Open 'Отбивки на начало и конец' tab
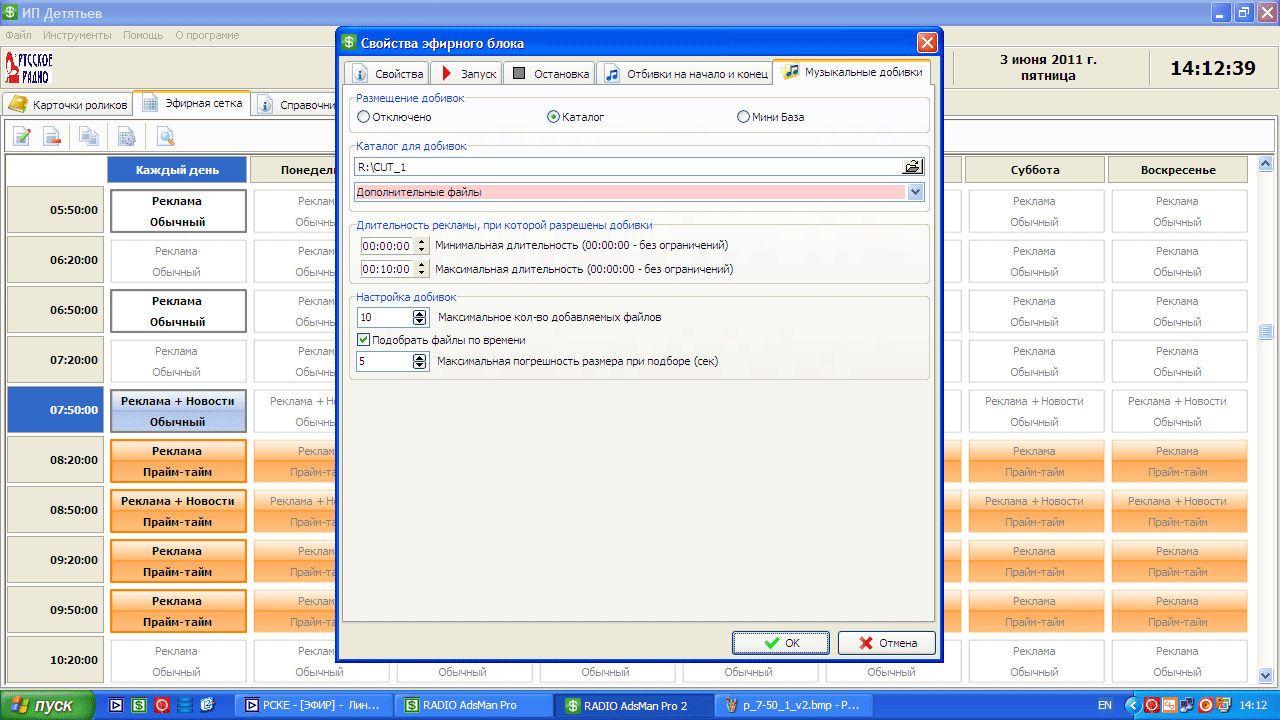This screenshot has height=720, width=1280. pyautogui.click(x=685, y=74)
